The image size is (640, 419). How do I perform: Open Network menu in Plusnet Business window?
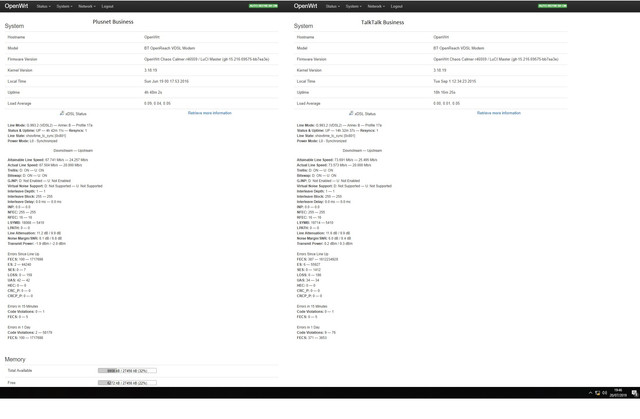coord(87,7)
